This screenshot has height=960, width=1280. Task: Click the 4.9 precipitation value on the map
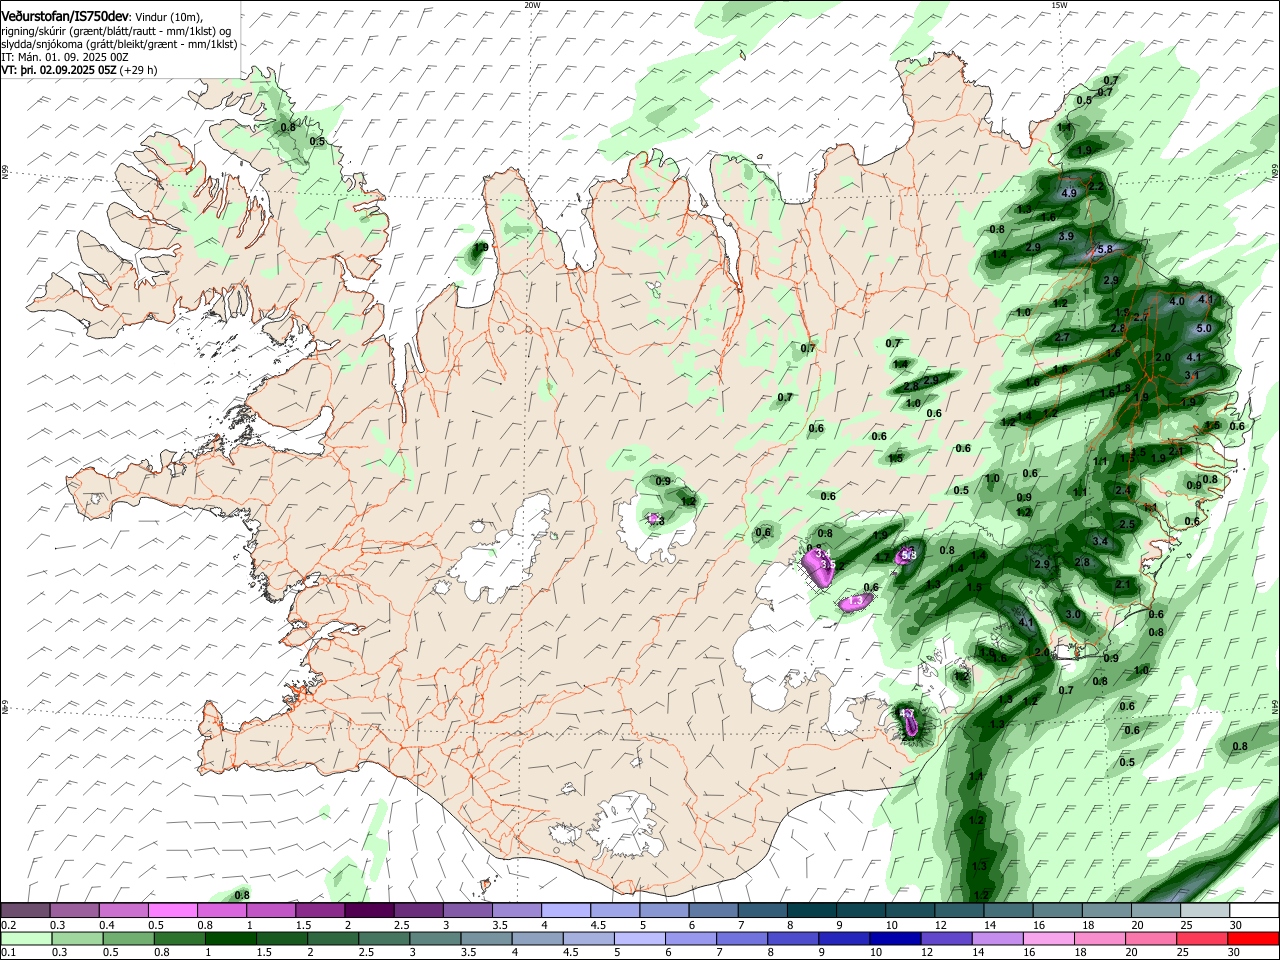[x=1068, y=193]
